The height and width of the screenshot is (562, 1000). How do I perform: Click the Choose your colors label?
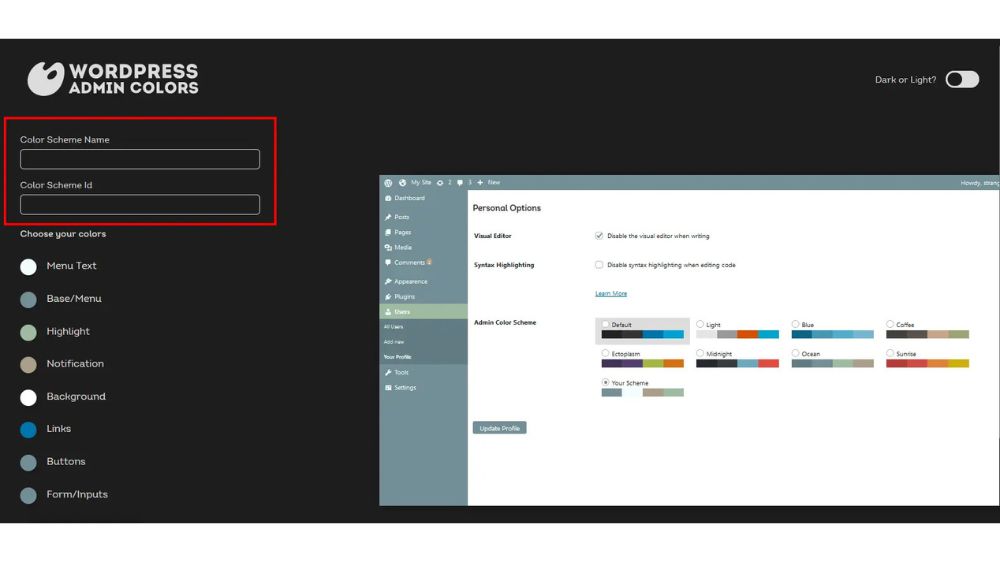[63, 234]
